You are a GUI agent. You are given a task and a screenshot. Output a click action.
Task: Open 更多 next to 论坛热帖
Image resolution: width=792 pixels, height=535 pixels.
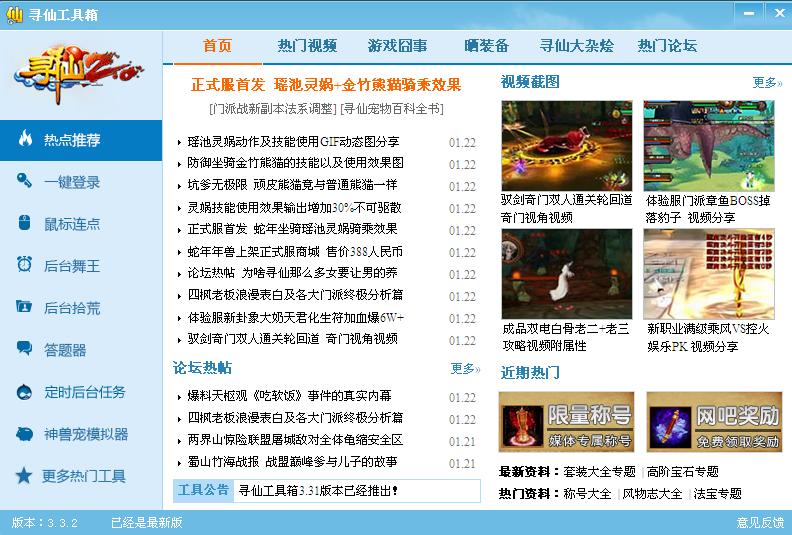click(465, 368)
